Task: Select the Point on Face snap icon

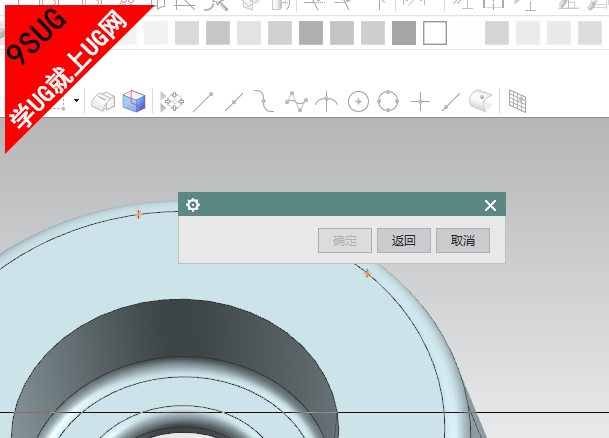Action: (481, 101)
